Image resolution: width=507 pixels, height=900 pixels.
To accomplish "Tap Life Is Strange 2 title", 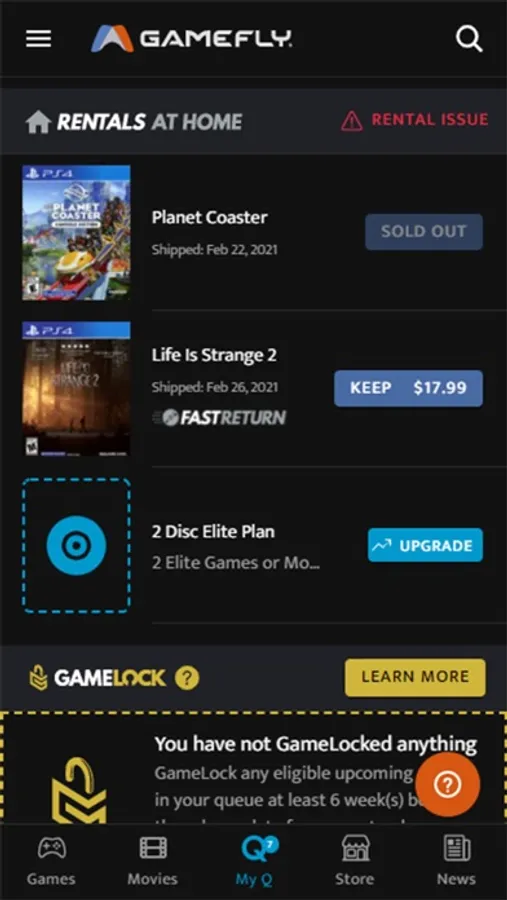I will click(x=214, y=355).
